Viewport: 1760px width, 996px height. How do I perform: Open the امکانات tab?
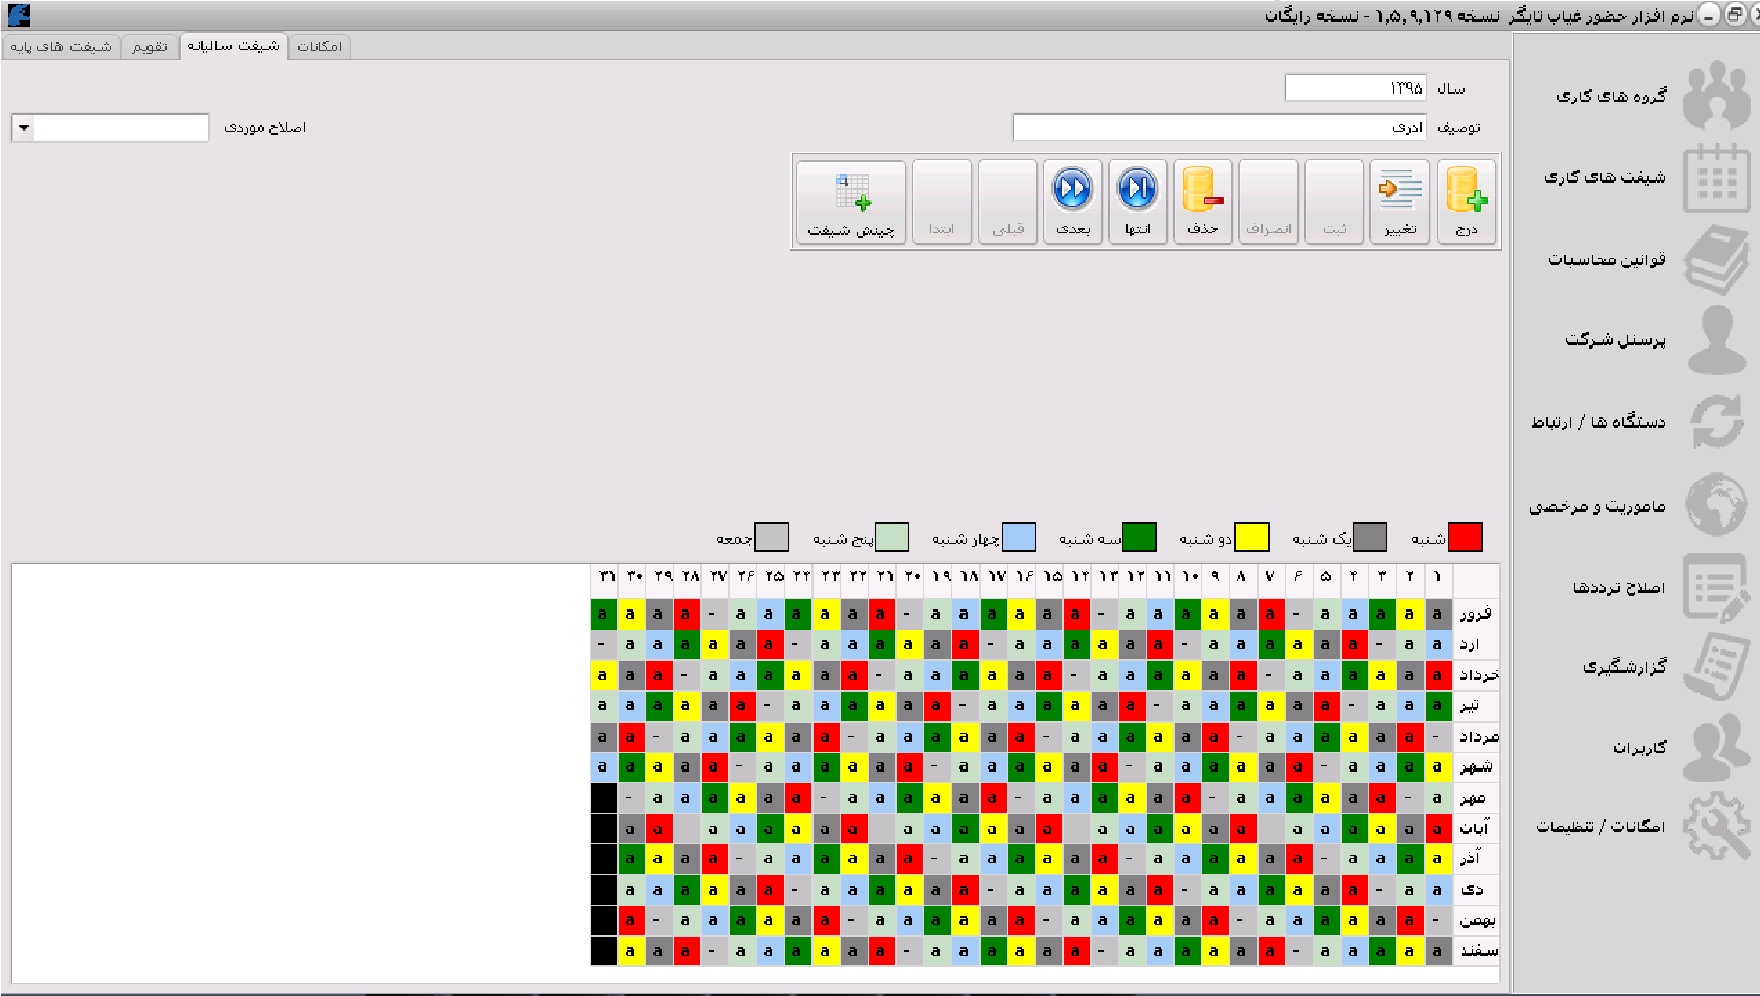[320, 47]
